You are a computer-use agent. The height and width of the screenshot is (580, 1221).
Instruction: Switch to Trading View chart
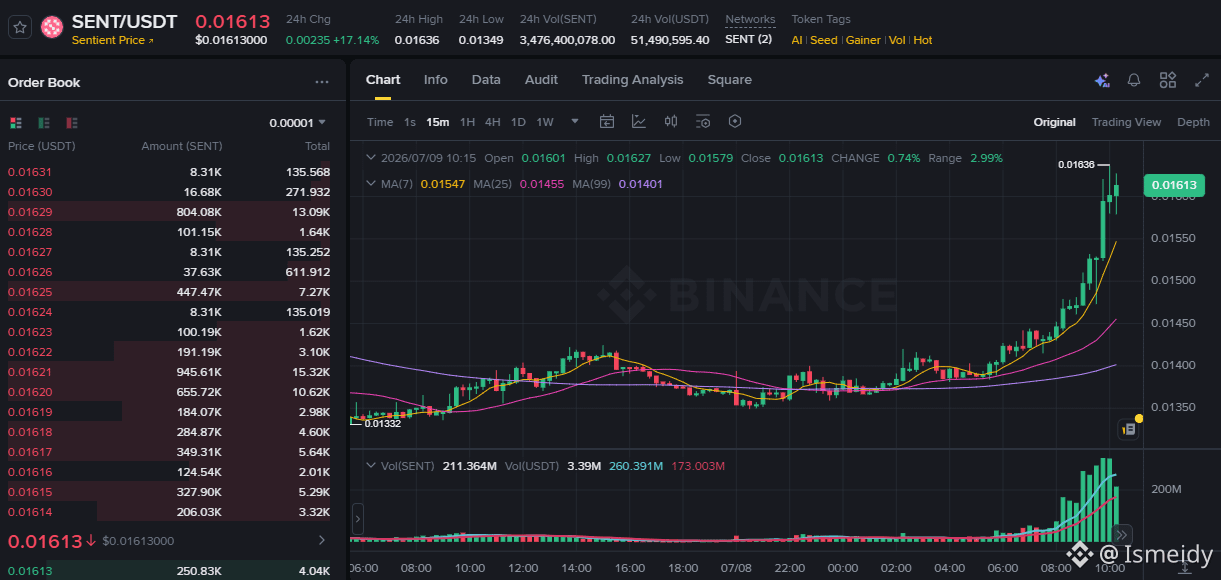(x=1126, y=122)
